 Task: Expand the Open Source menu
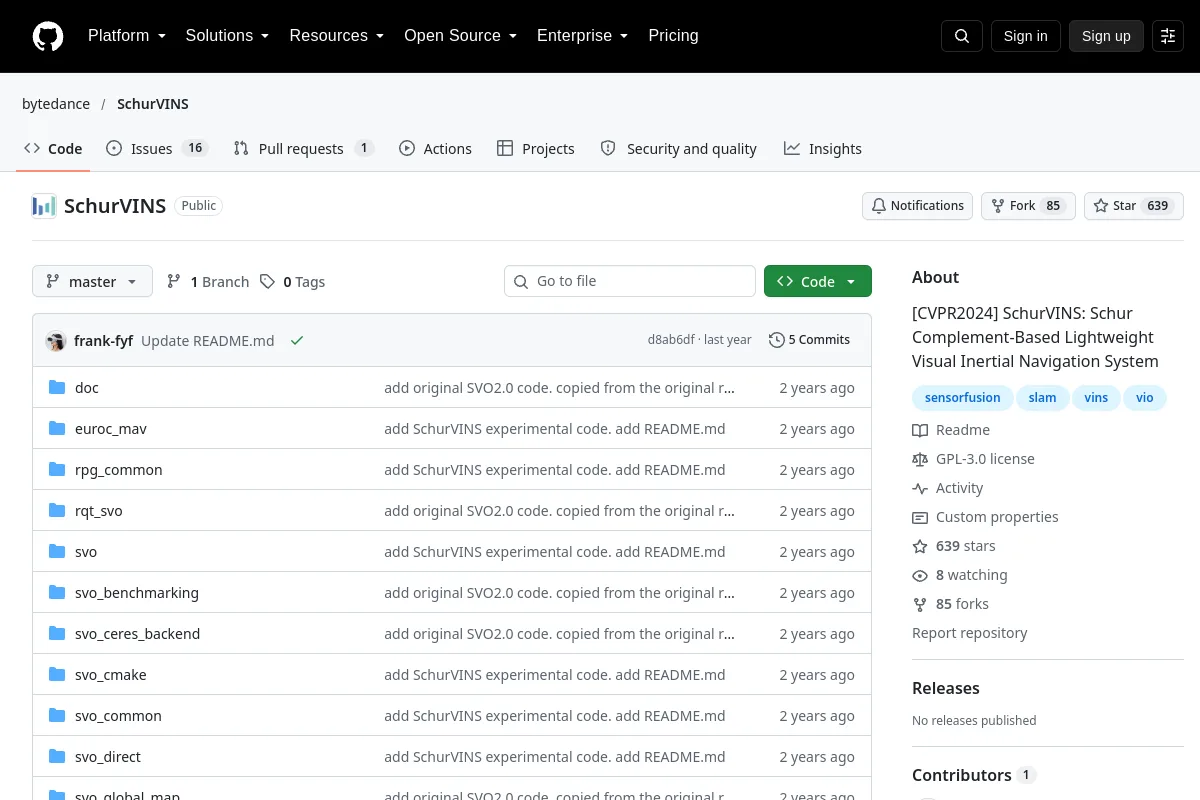coord(460,36)
